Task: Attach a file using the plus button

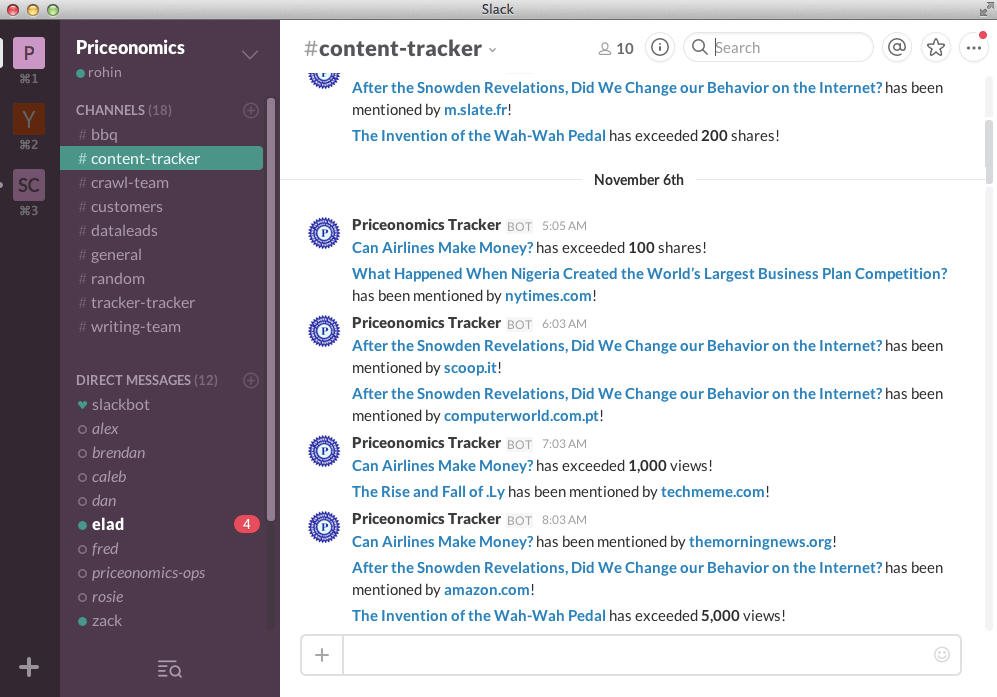Action: (321, 654)
